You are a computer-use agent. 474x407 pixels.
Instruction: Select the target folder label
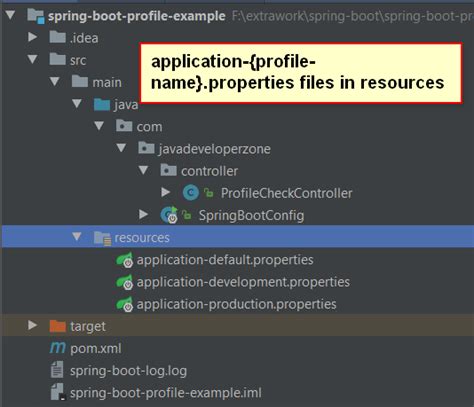pos(88,326)
